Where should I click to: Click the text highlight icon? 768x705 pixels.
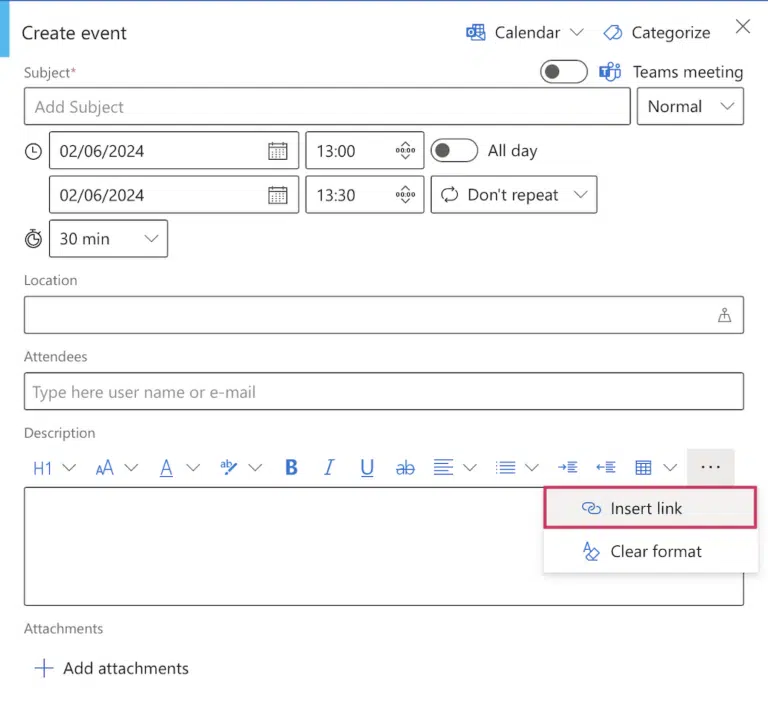click(228, 467)
